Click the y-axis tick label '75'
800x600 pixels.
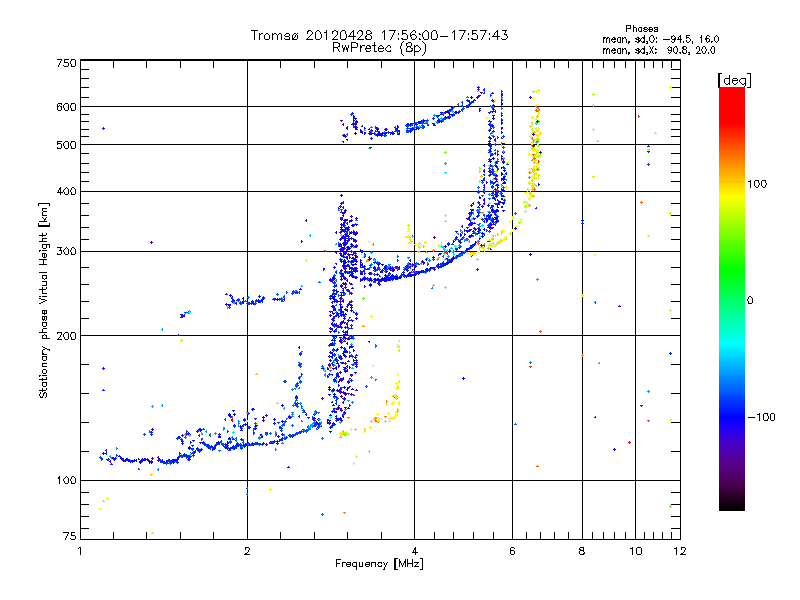click(70, 536)
